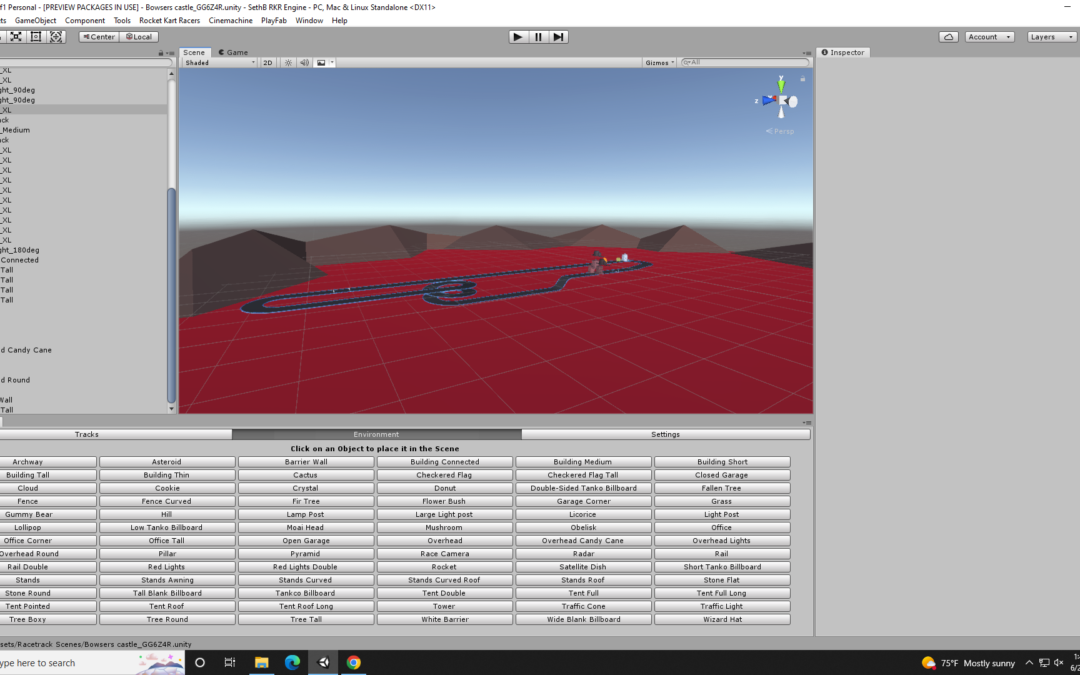Start Play mode with the Play button
Image resolution: width=1080 pixels, height=675 pixels.
point(518,37)
